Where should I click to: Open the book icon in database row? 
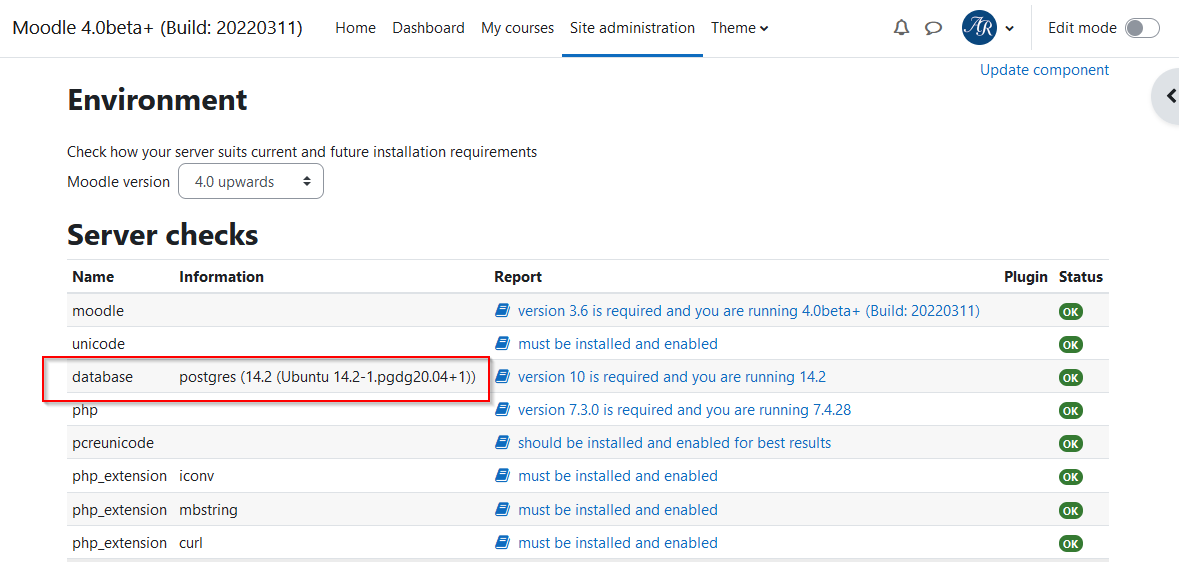[x=502, y=377]
